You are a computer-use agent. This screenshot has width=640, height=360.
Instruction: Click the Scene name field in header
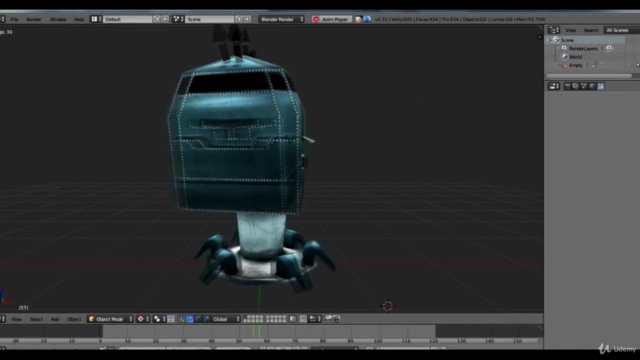click(210, 19)
